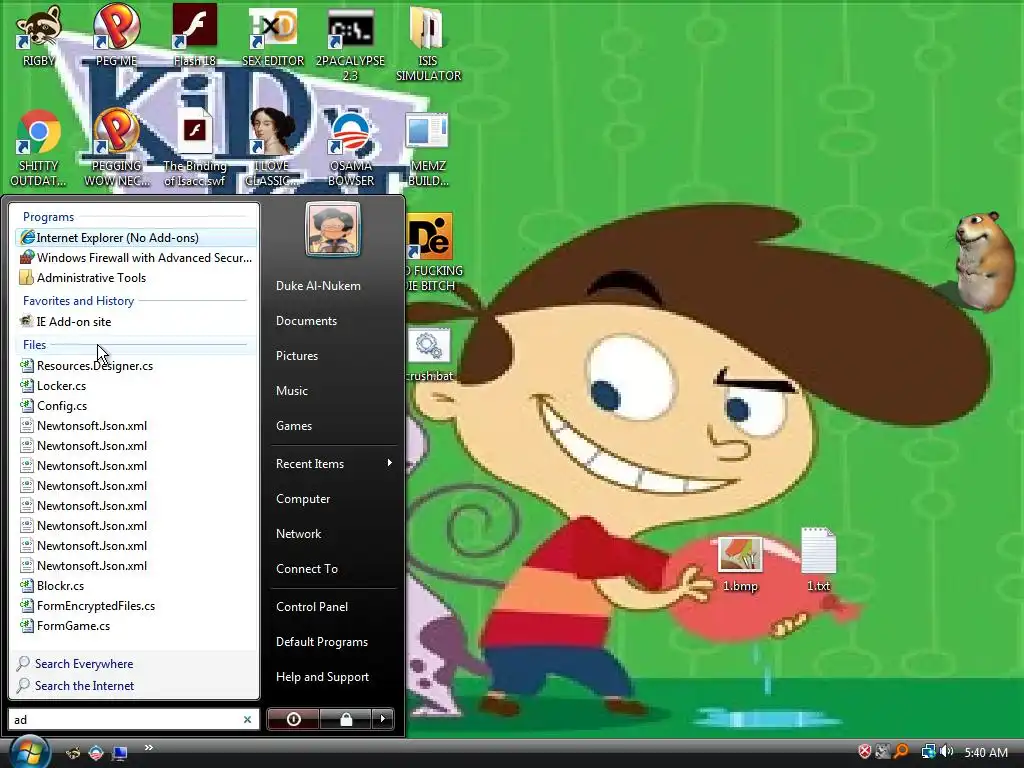This screenshot has height=768, width=1024.
Task: Open Blockr.cs from file results
Action: click(135, 586)
